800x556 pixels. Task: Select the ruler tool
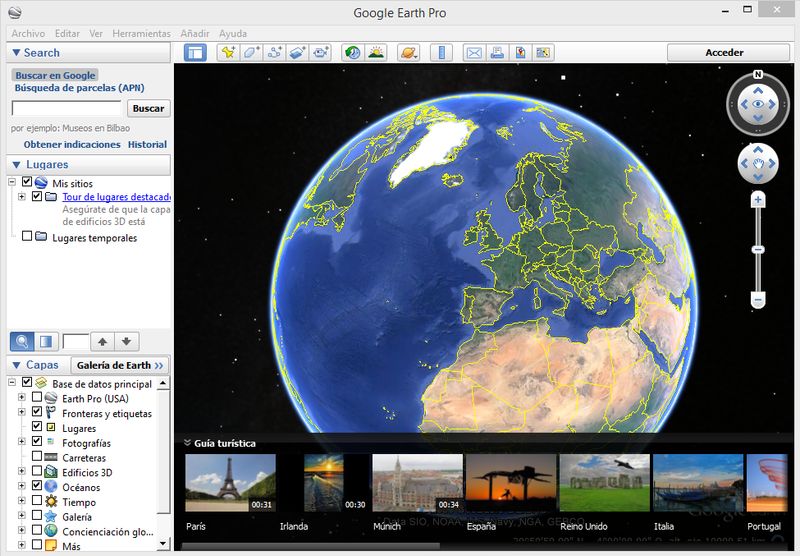click(441, 53)
